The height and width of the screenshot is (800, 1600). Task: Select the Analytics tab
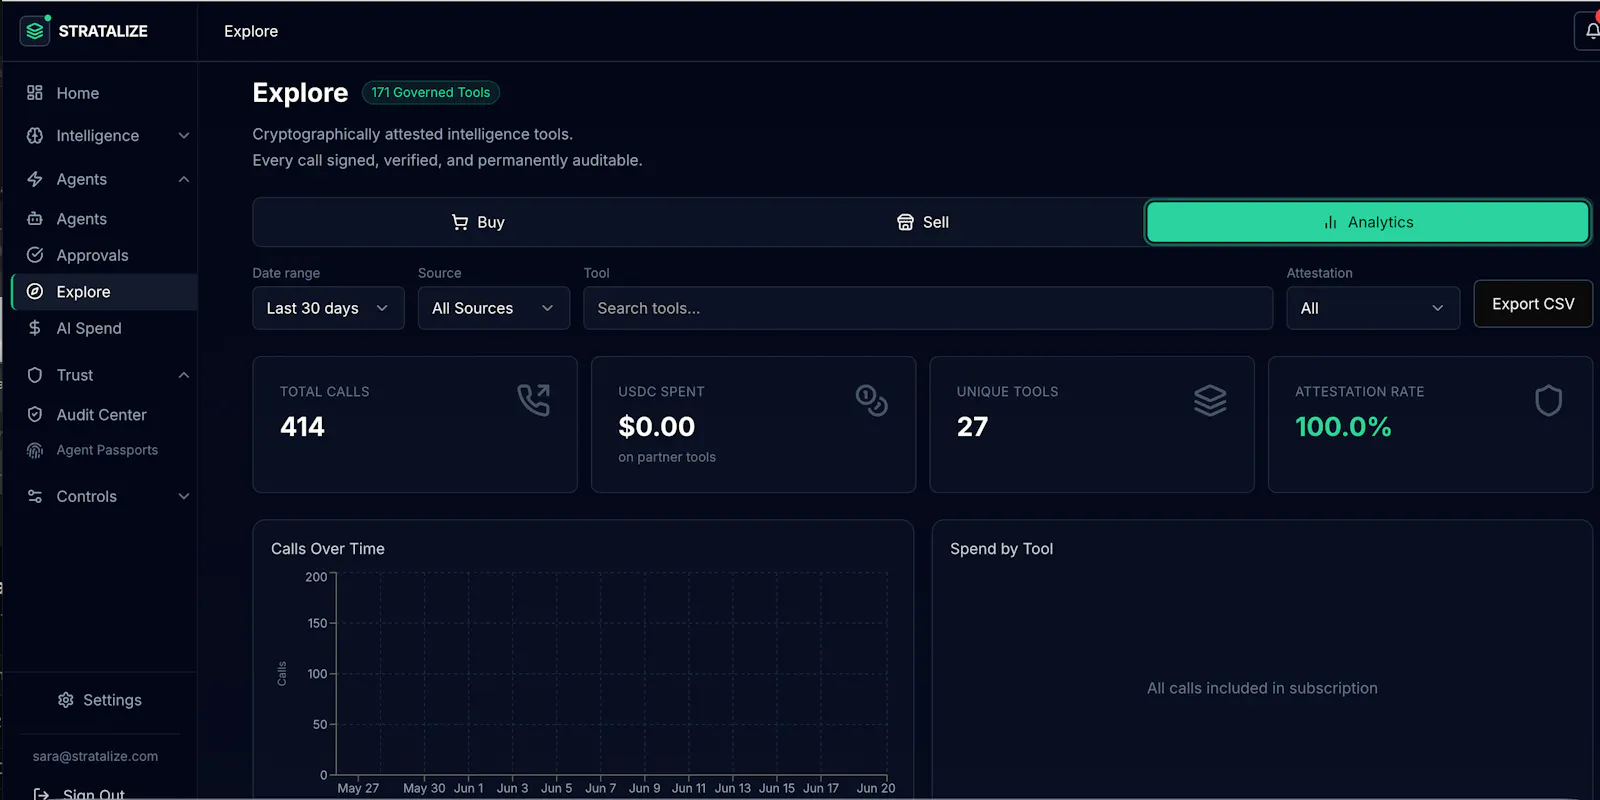[1368, 222]
